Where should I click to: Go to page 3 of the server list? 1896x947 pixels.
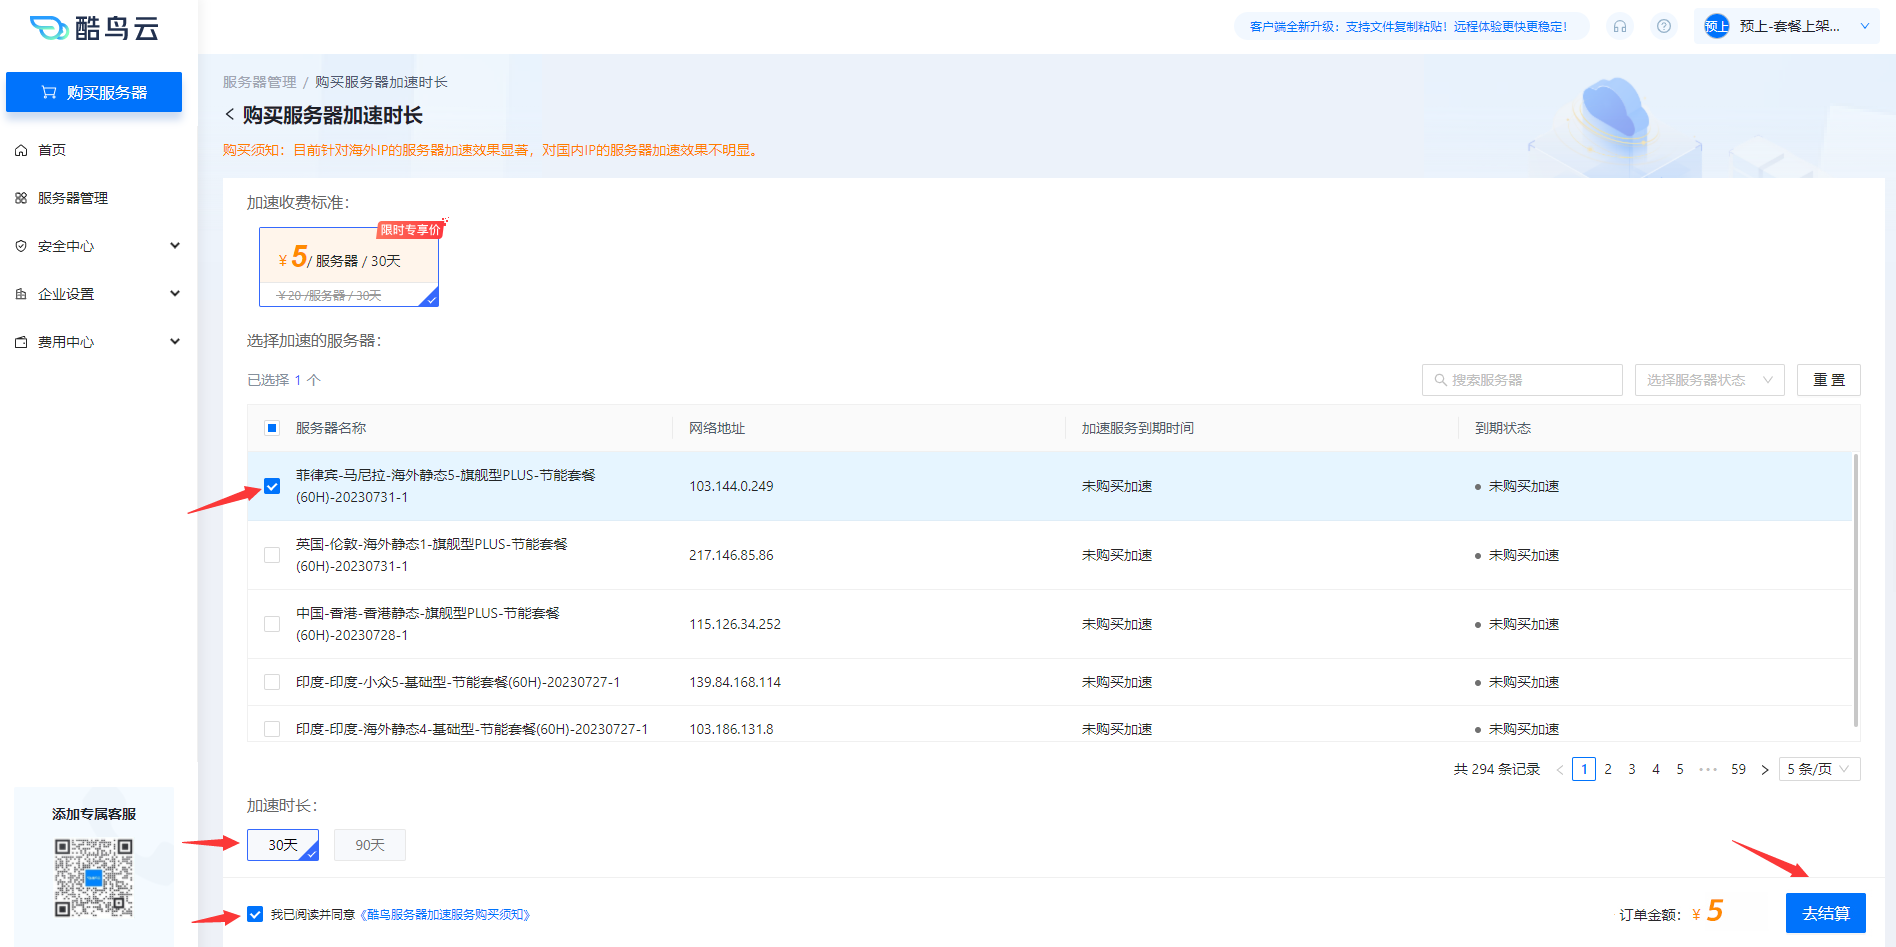1632,769
